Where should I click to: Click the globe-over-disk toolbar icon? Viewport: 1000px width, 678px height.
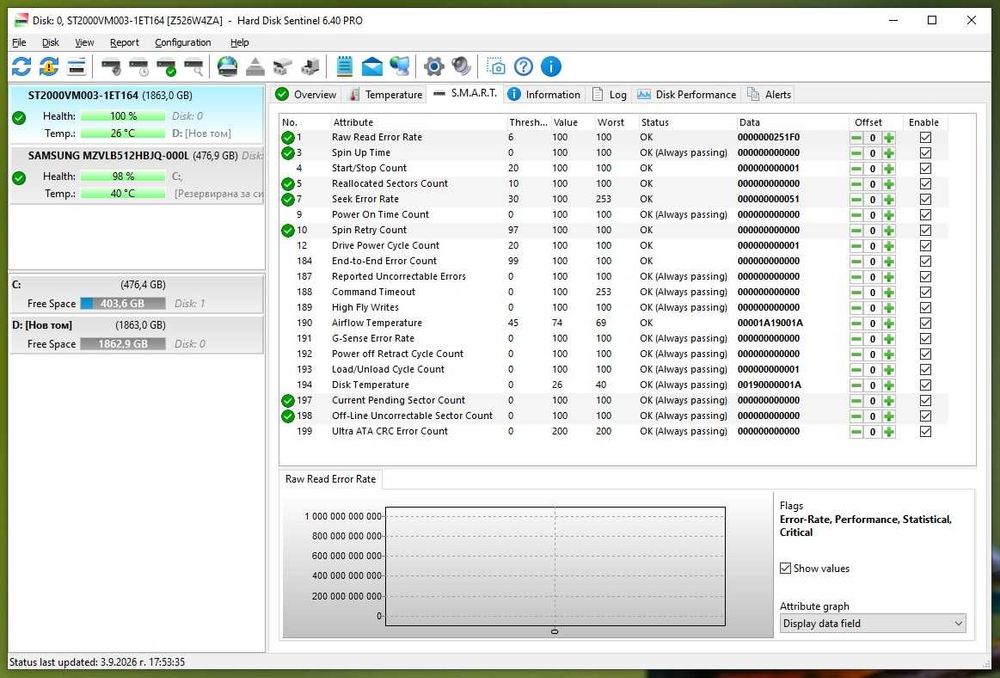pos(227,66)
